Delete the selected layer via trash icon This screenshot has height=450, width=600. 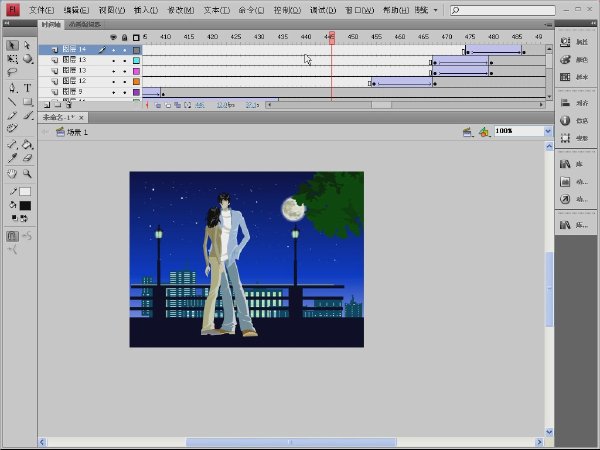point(68,104)
